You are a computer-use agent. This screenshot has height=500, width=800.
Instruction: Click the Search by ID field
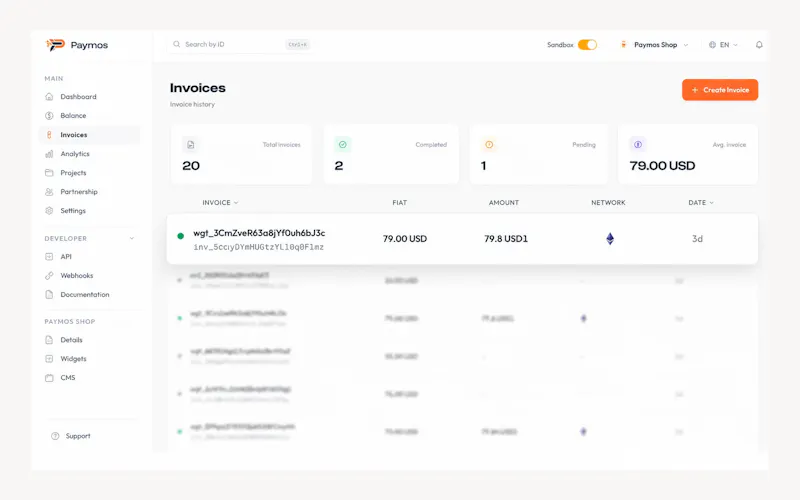pos(240,44)
